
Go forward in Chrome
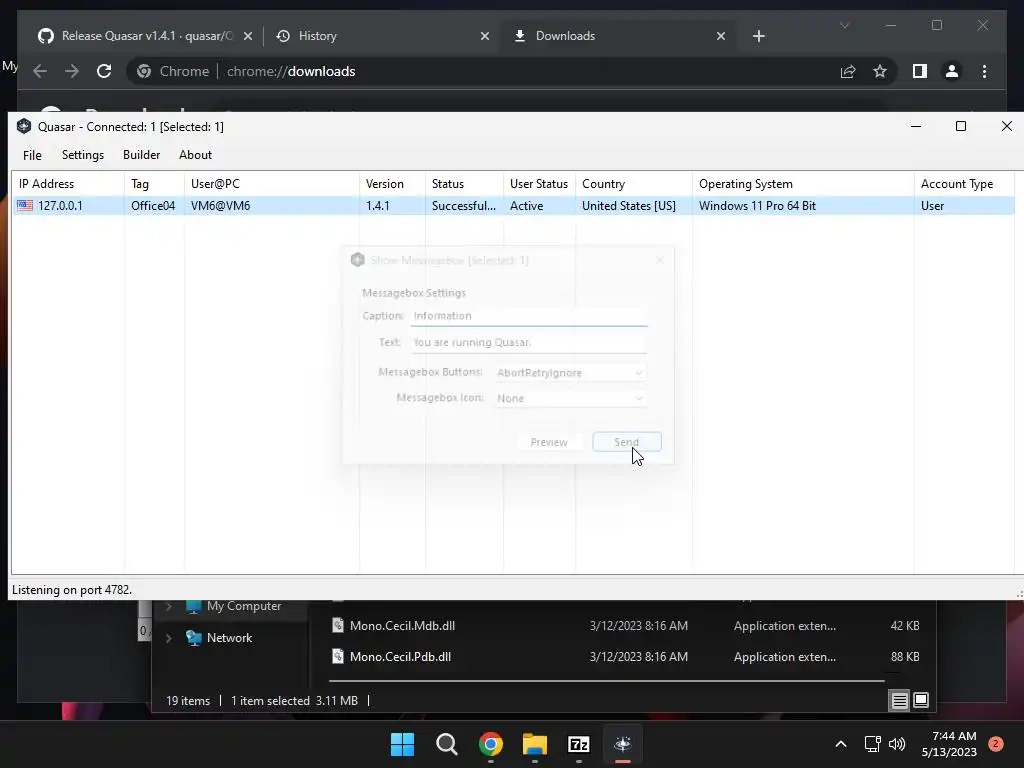pyautogui.click(x=72, y=71)
